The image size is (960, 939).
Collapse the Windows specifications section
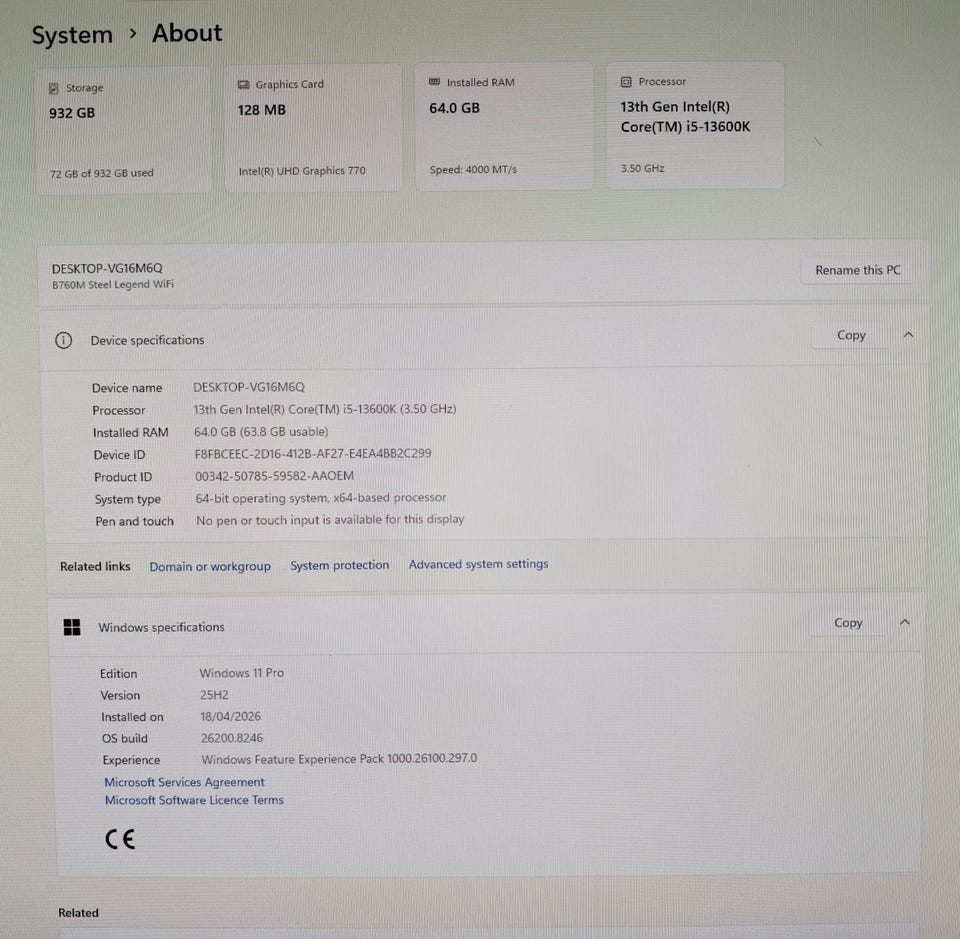tap(904, 623)
